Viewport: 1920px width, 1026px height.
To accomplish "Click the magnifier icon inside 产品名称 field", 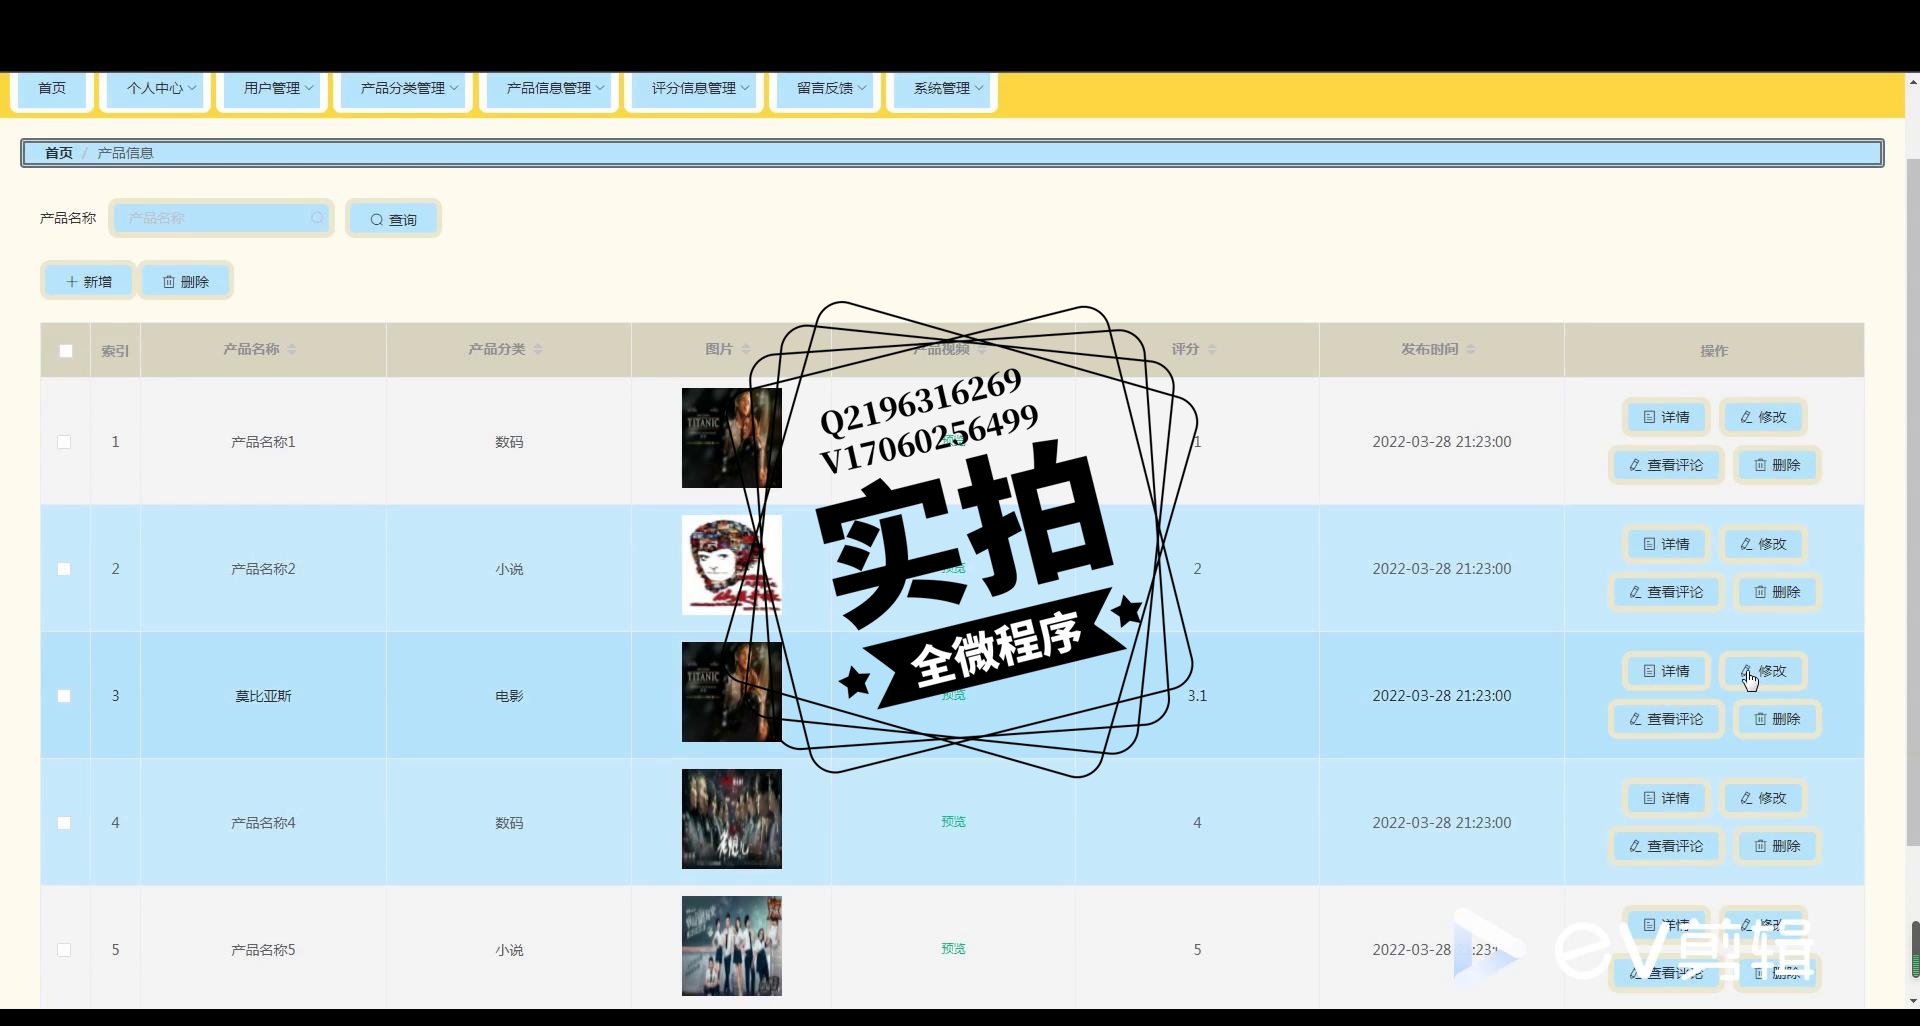I will 317,218.
